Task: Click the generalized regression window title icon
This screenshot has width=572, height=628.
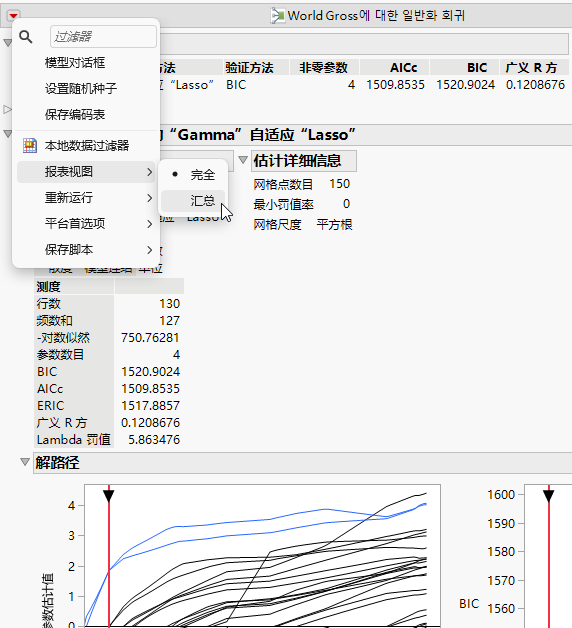Action: coord(278,16)
